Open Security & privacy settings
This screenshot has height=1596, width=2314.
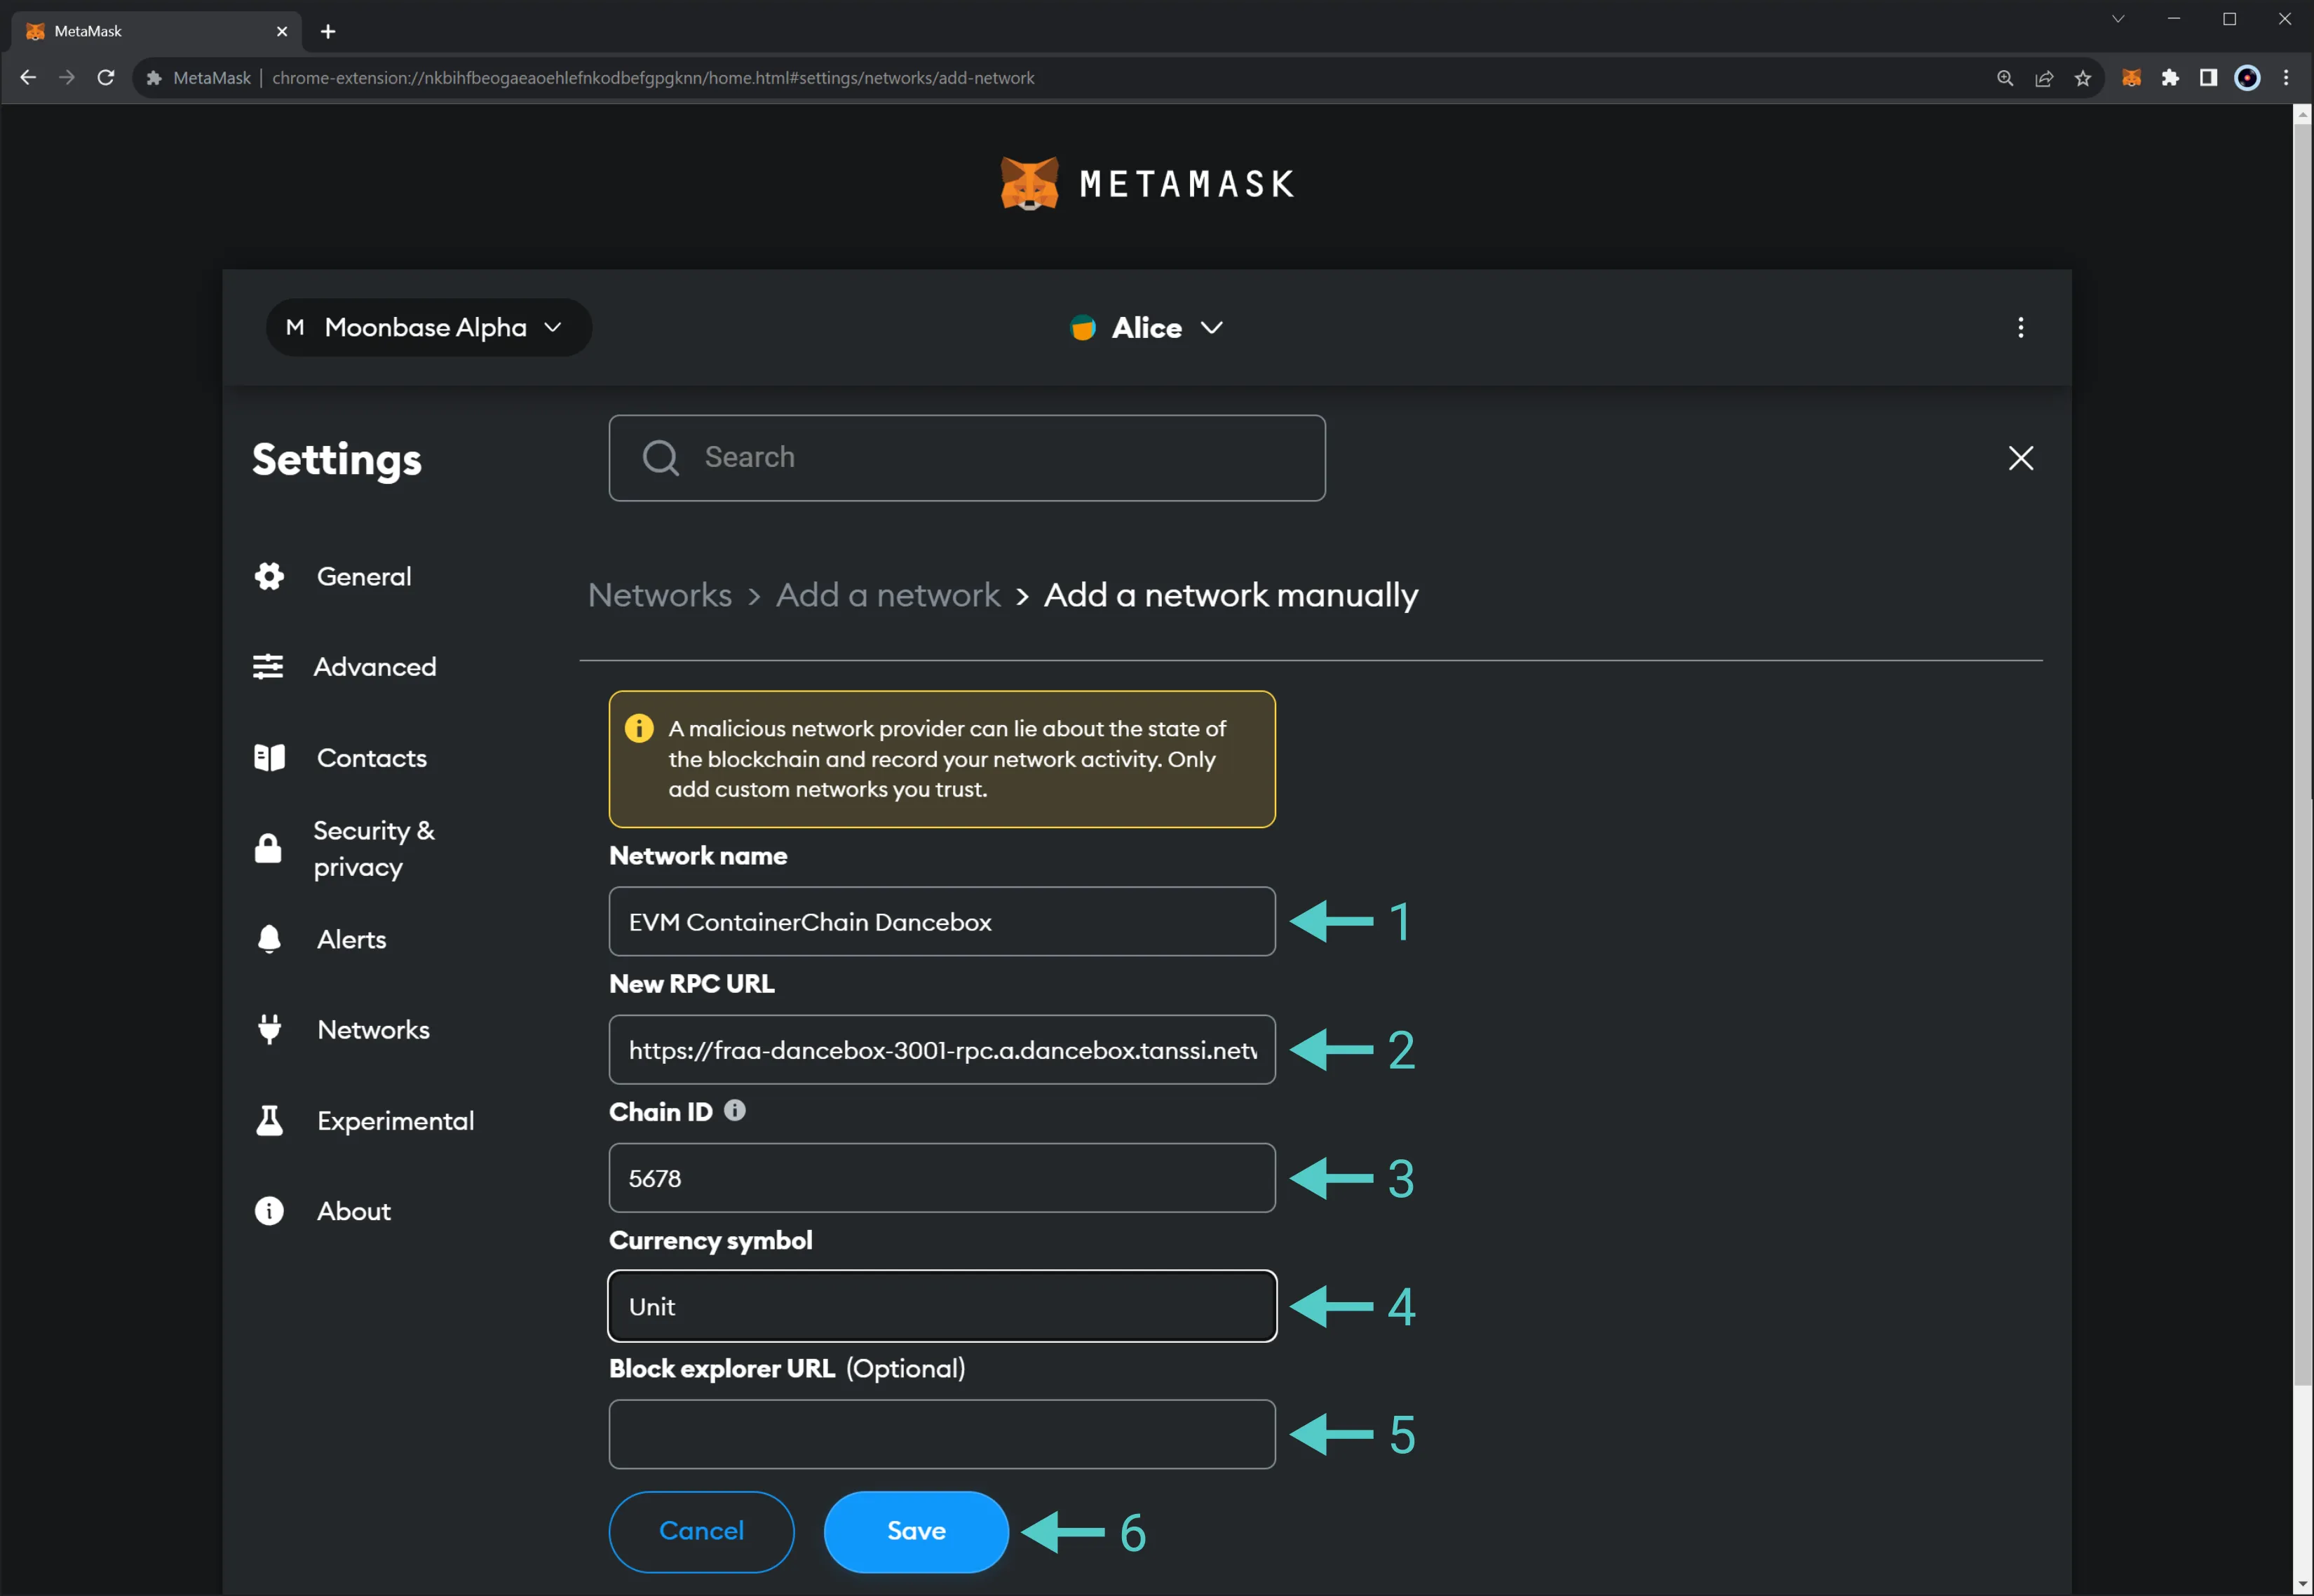(374, 847)
